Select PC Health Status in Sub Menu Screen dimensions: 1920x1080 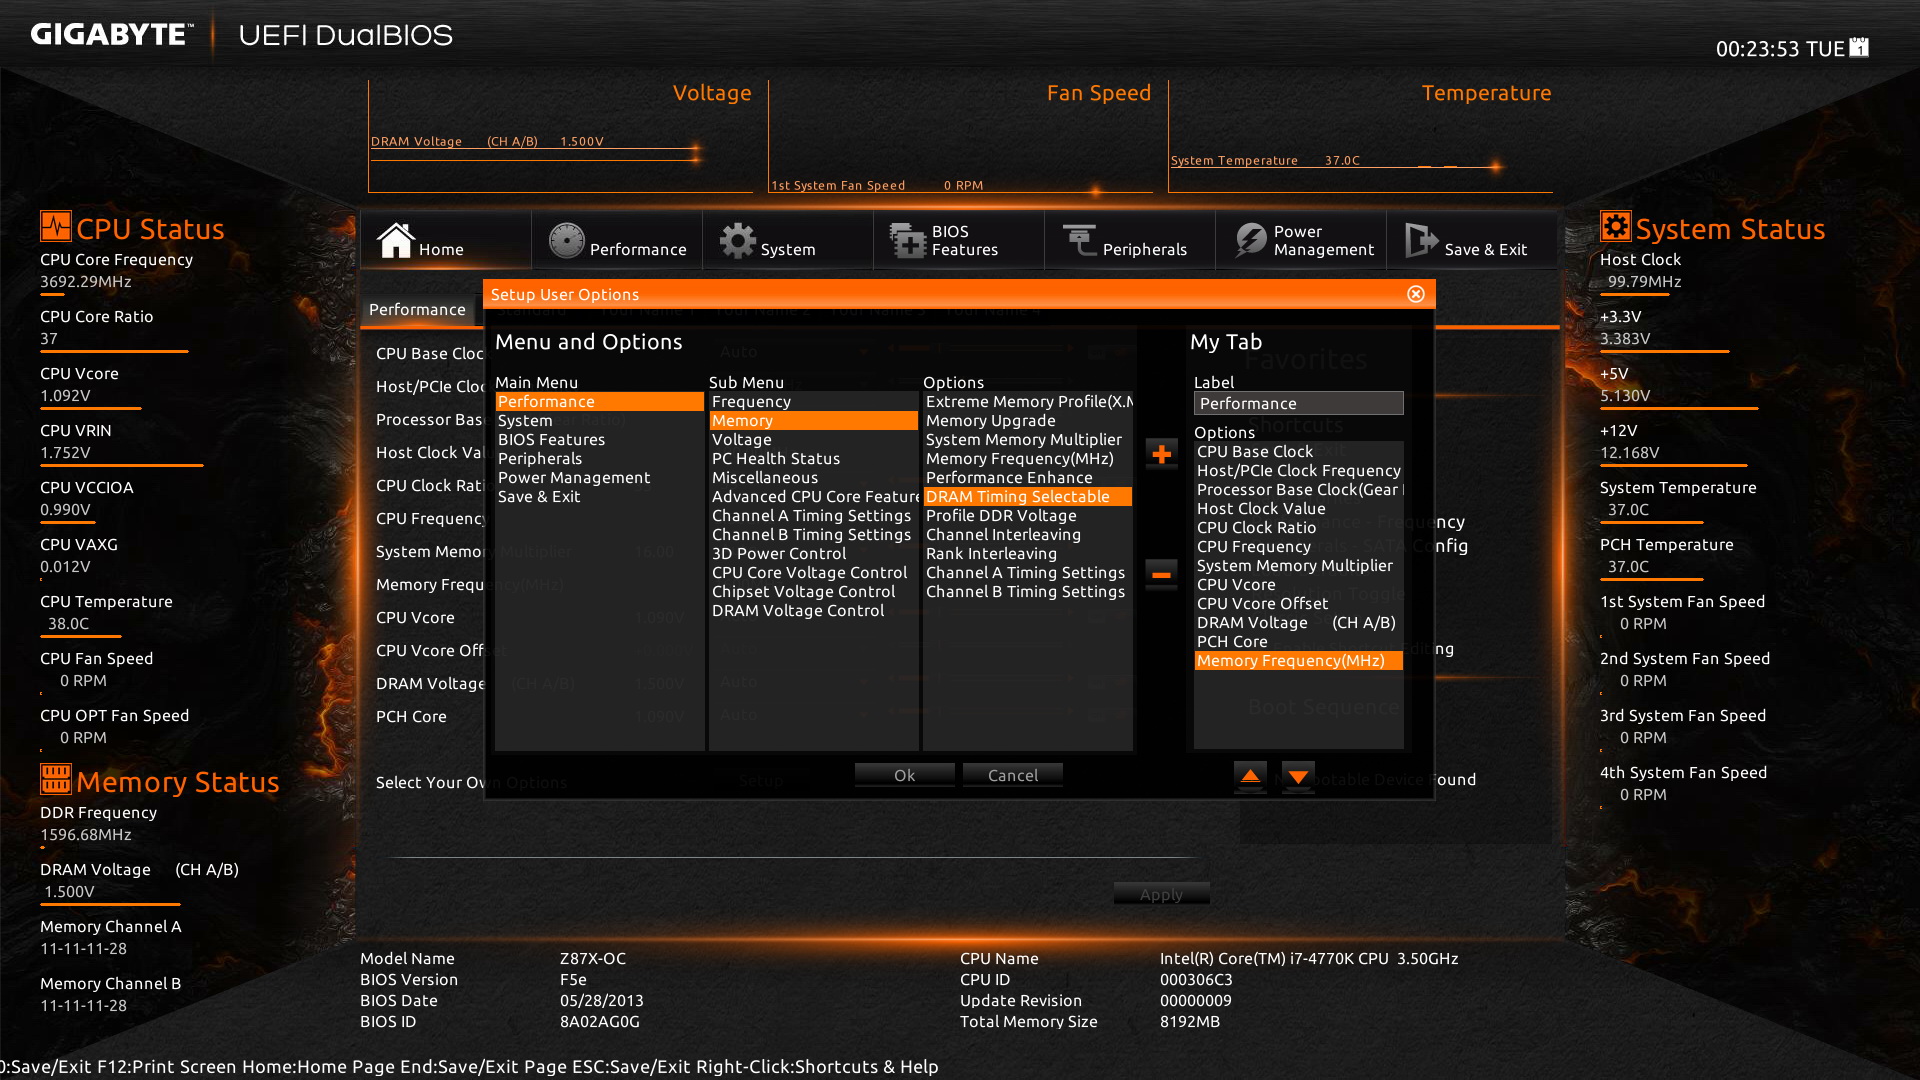coord(813,458)
